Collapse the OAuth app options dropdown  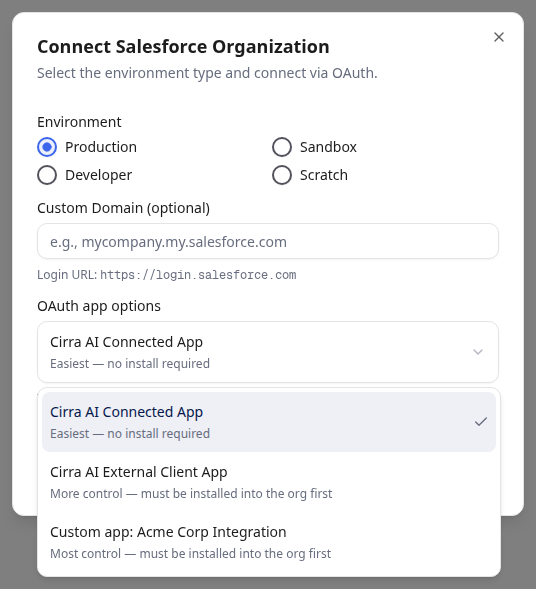click(268, 352)
